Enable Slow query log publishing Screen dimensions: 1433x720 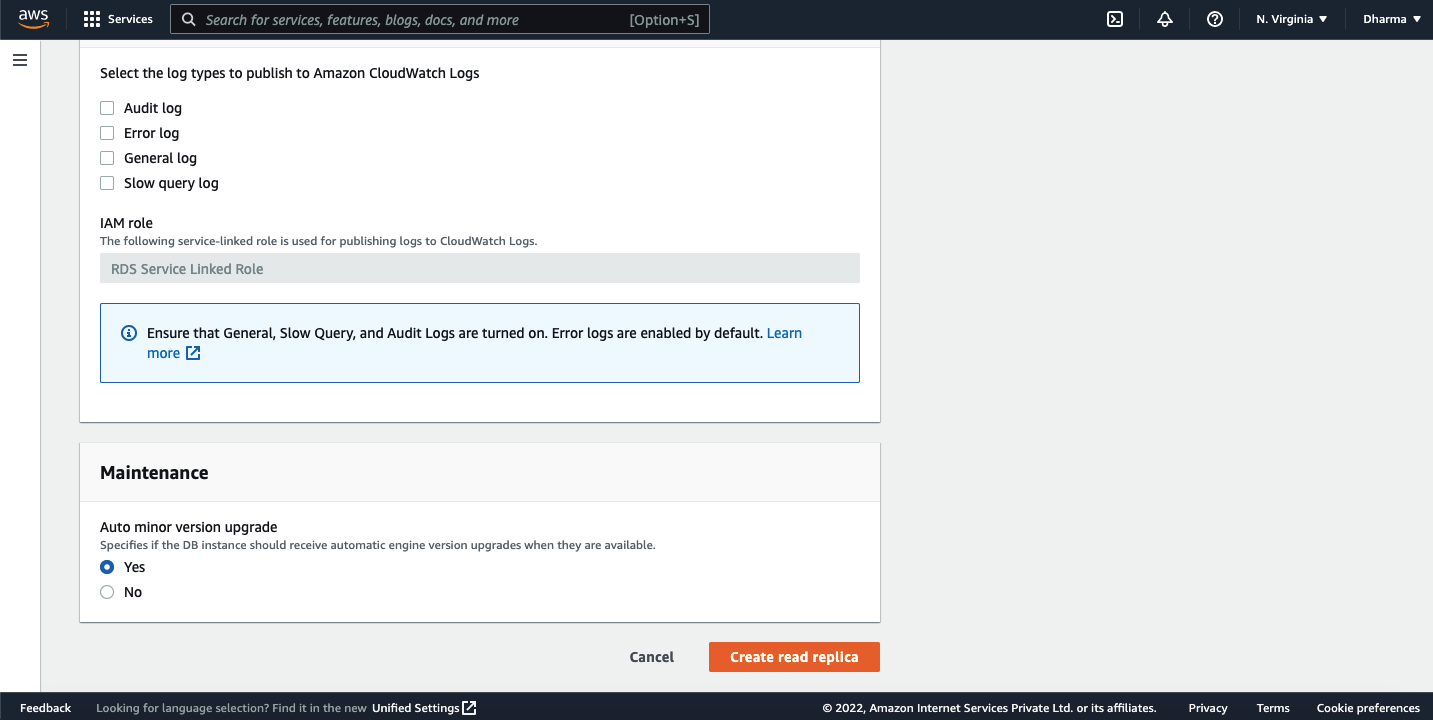point(107,183)
